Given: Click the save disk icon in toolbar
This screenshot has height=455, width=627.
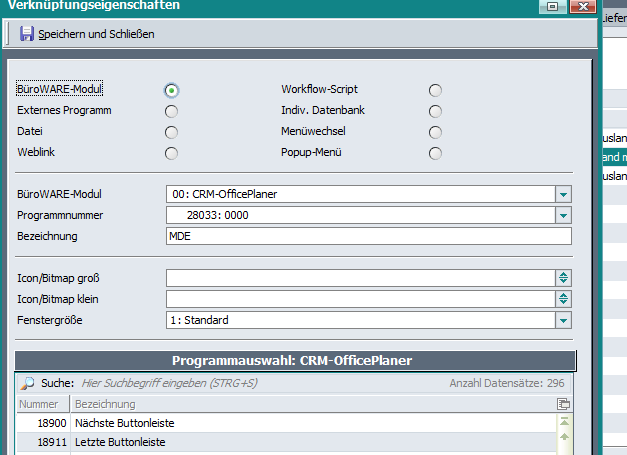Looking at the screenshot, I should (x=26, y=34).
